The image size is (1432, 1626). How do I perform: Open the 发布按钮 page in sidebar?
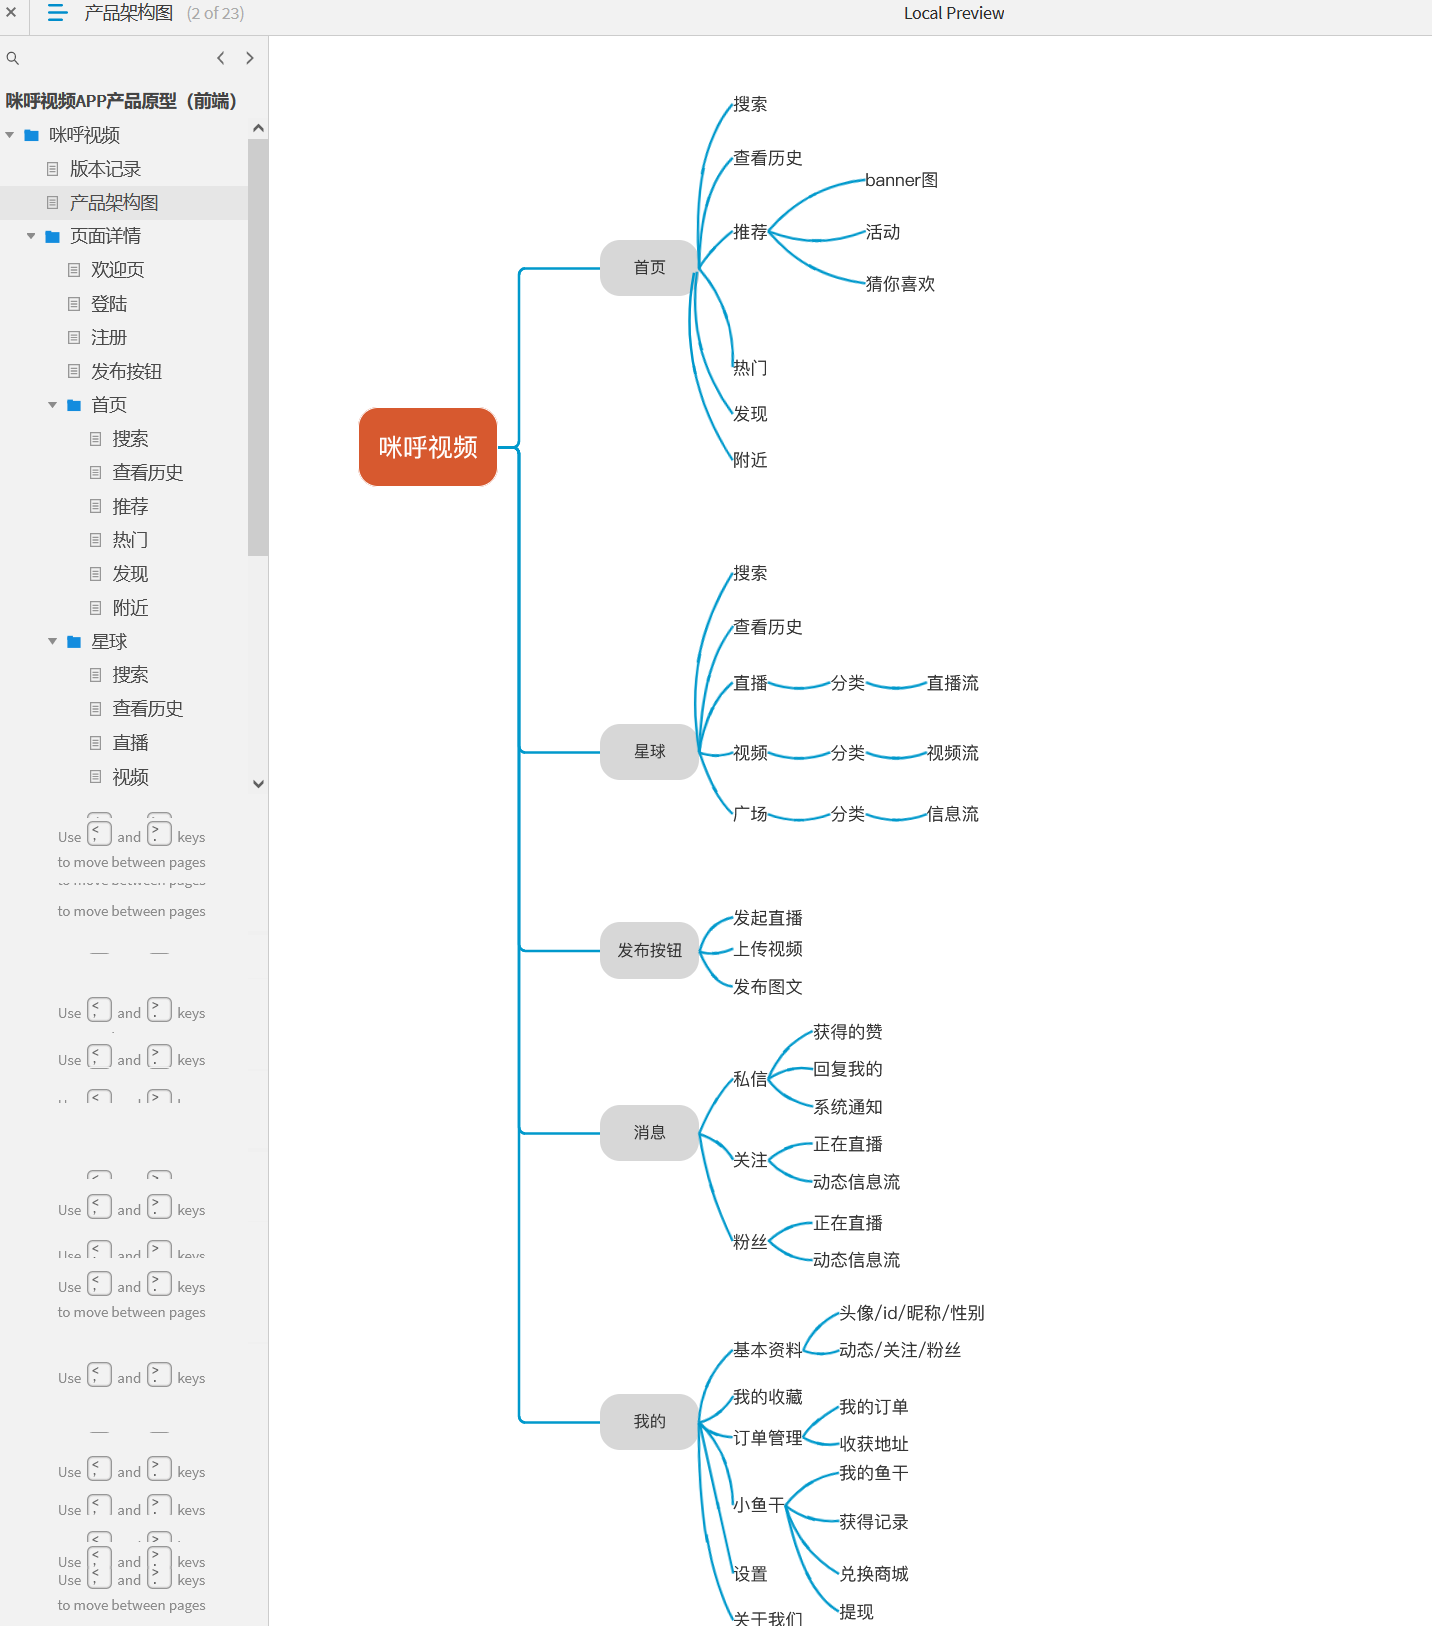[126, 372]
